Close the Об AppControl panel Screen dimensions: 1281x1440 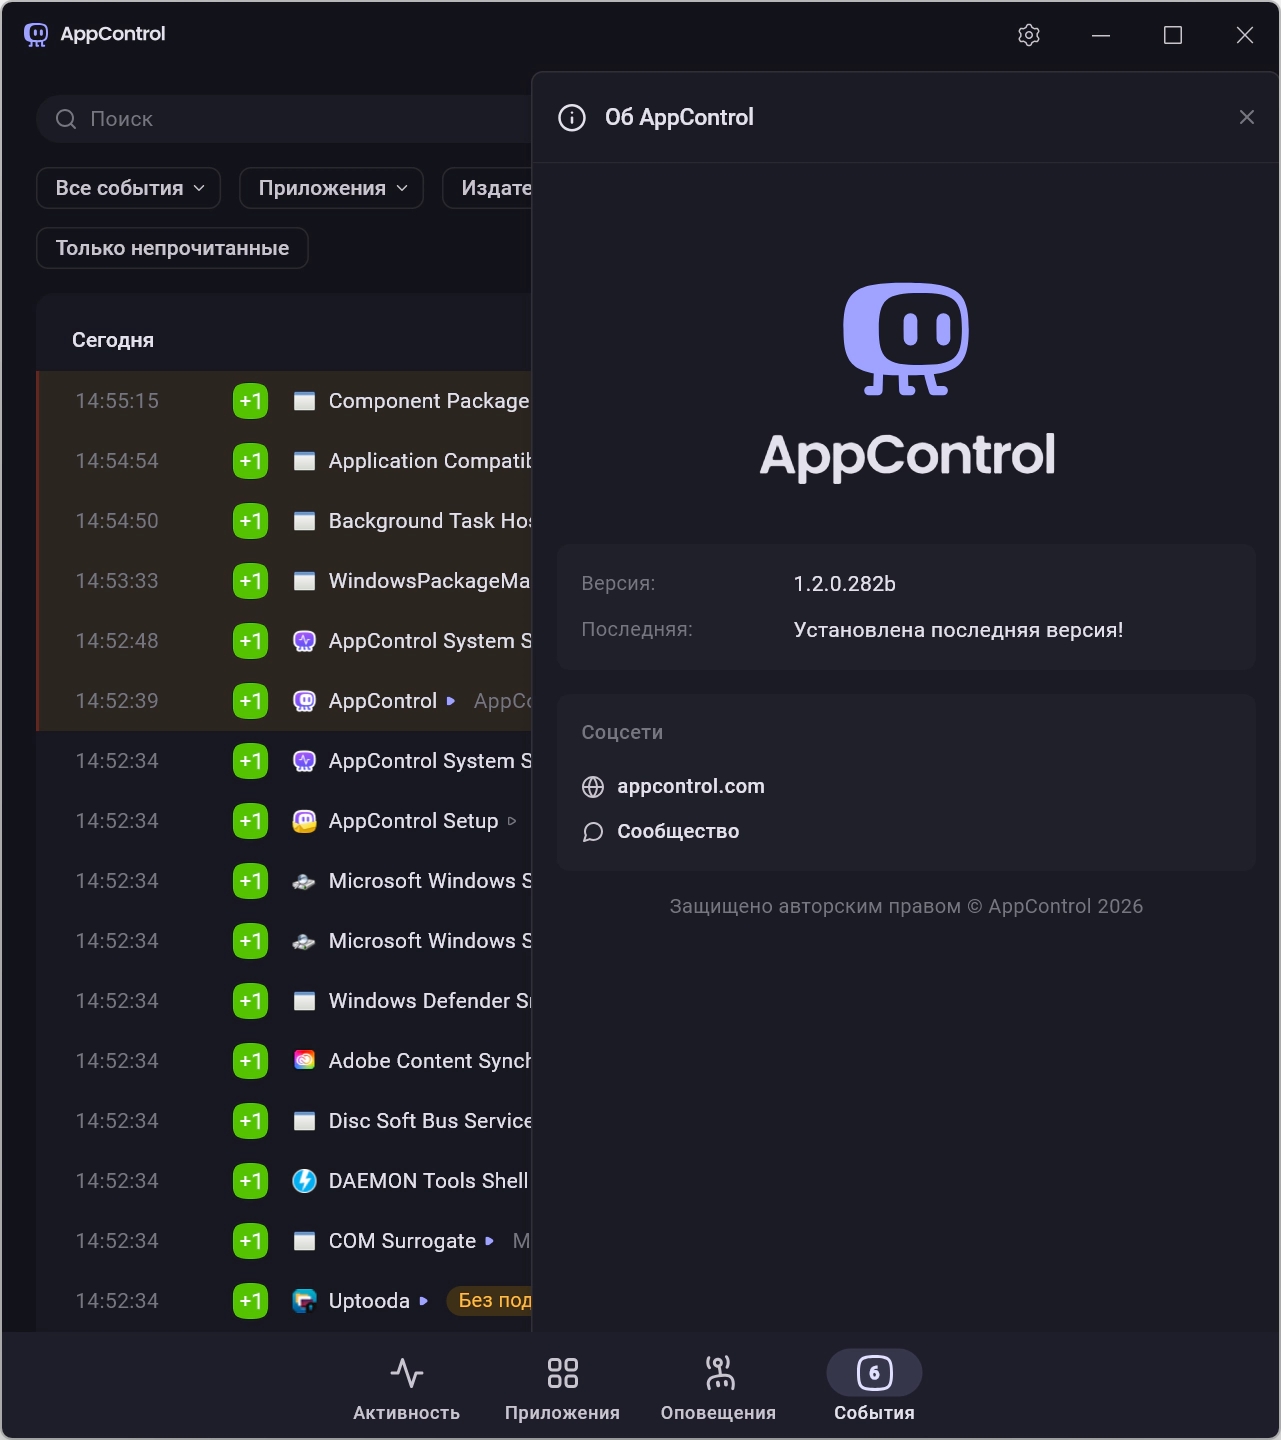coord(1246,117)
